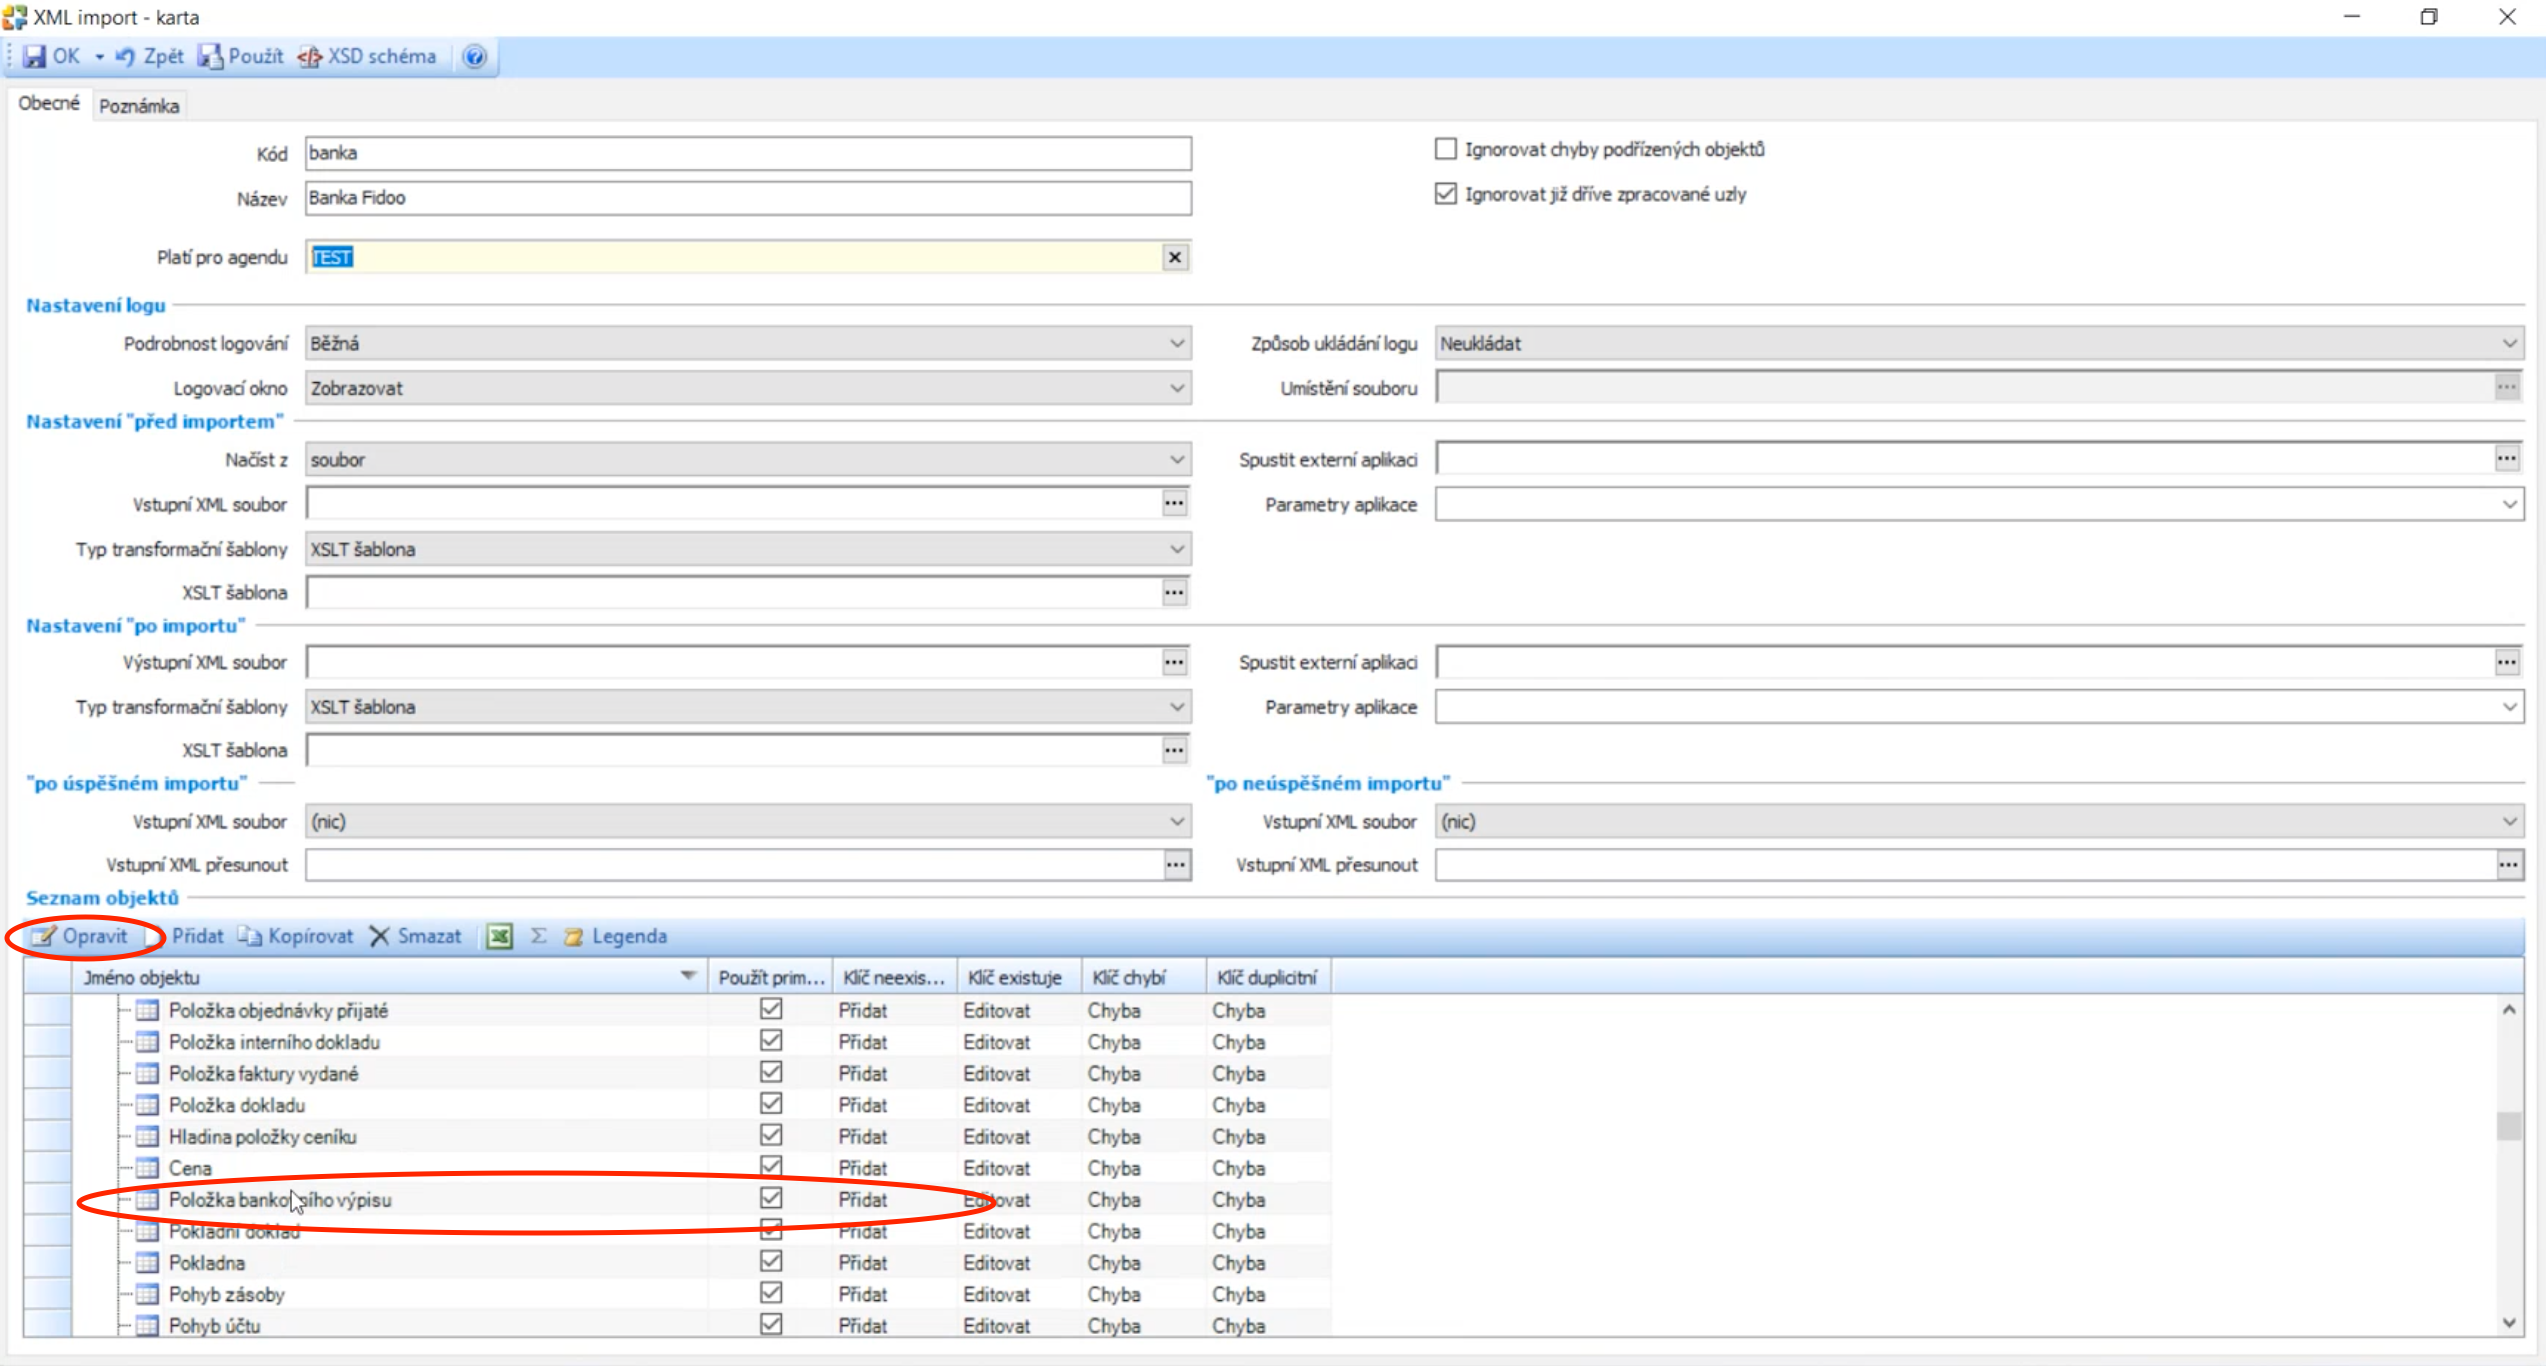
Task: Toggle checkbox for Pohyb zásoby
Action: [771, 1293]
